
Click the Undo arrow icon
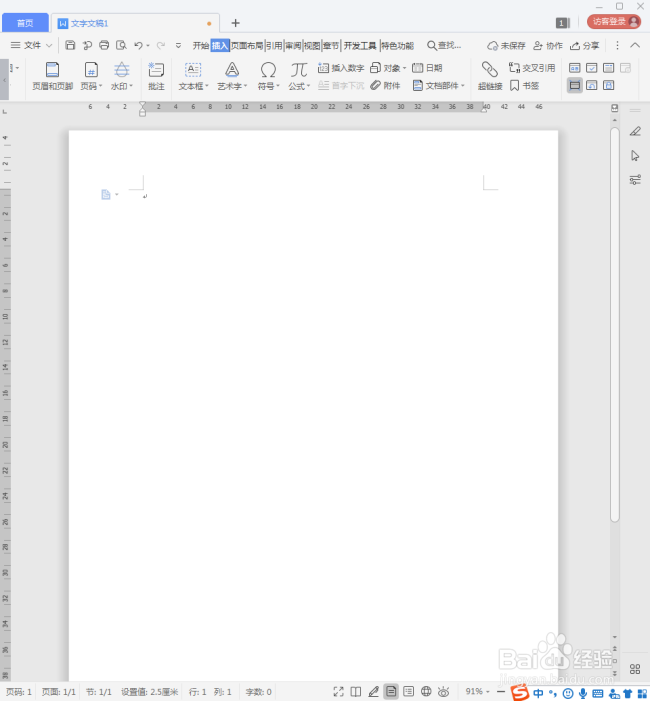[138, 45]
